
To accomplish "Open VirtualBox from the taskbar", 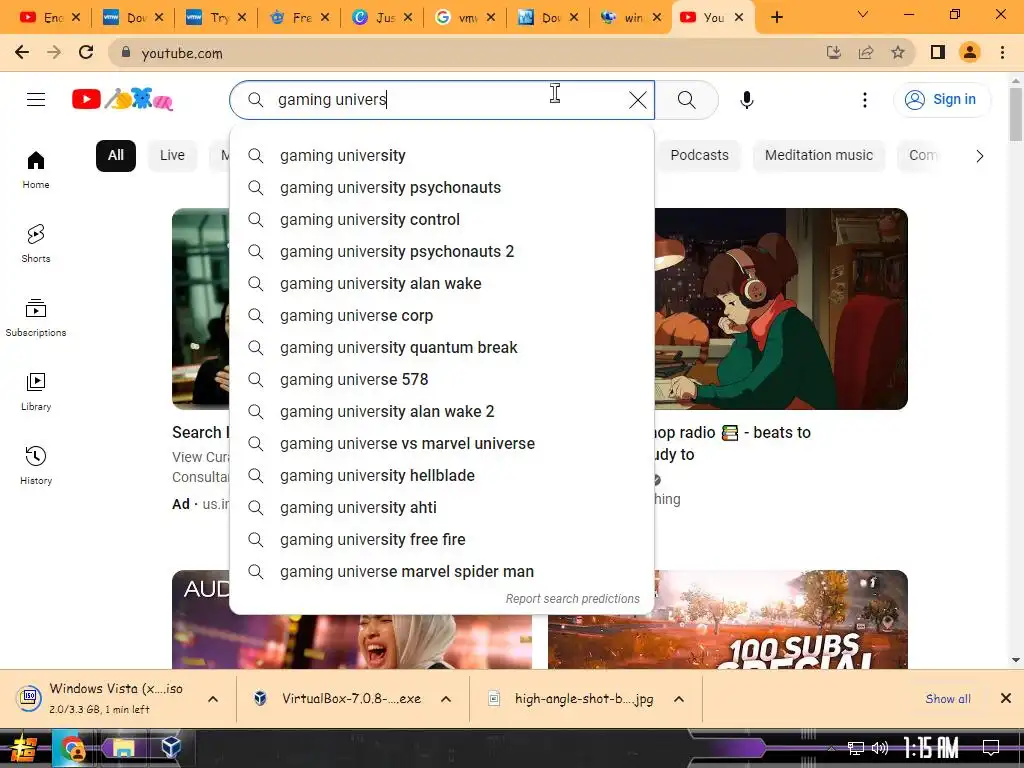I will click(x=171, y=748).
